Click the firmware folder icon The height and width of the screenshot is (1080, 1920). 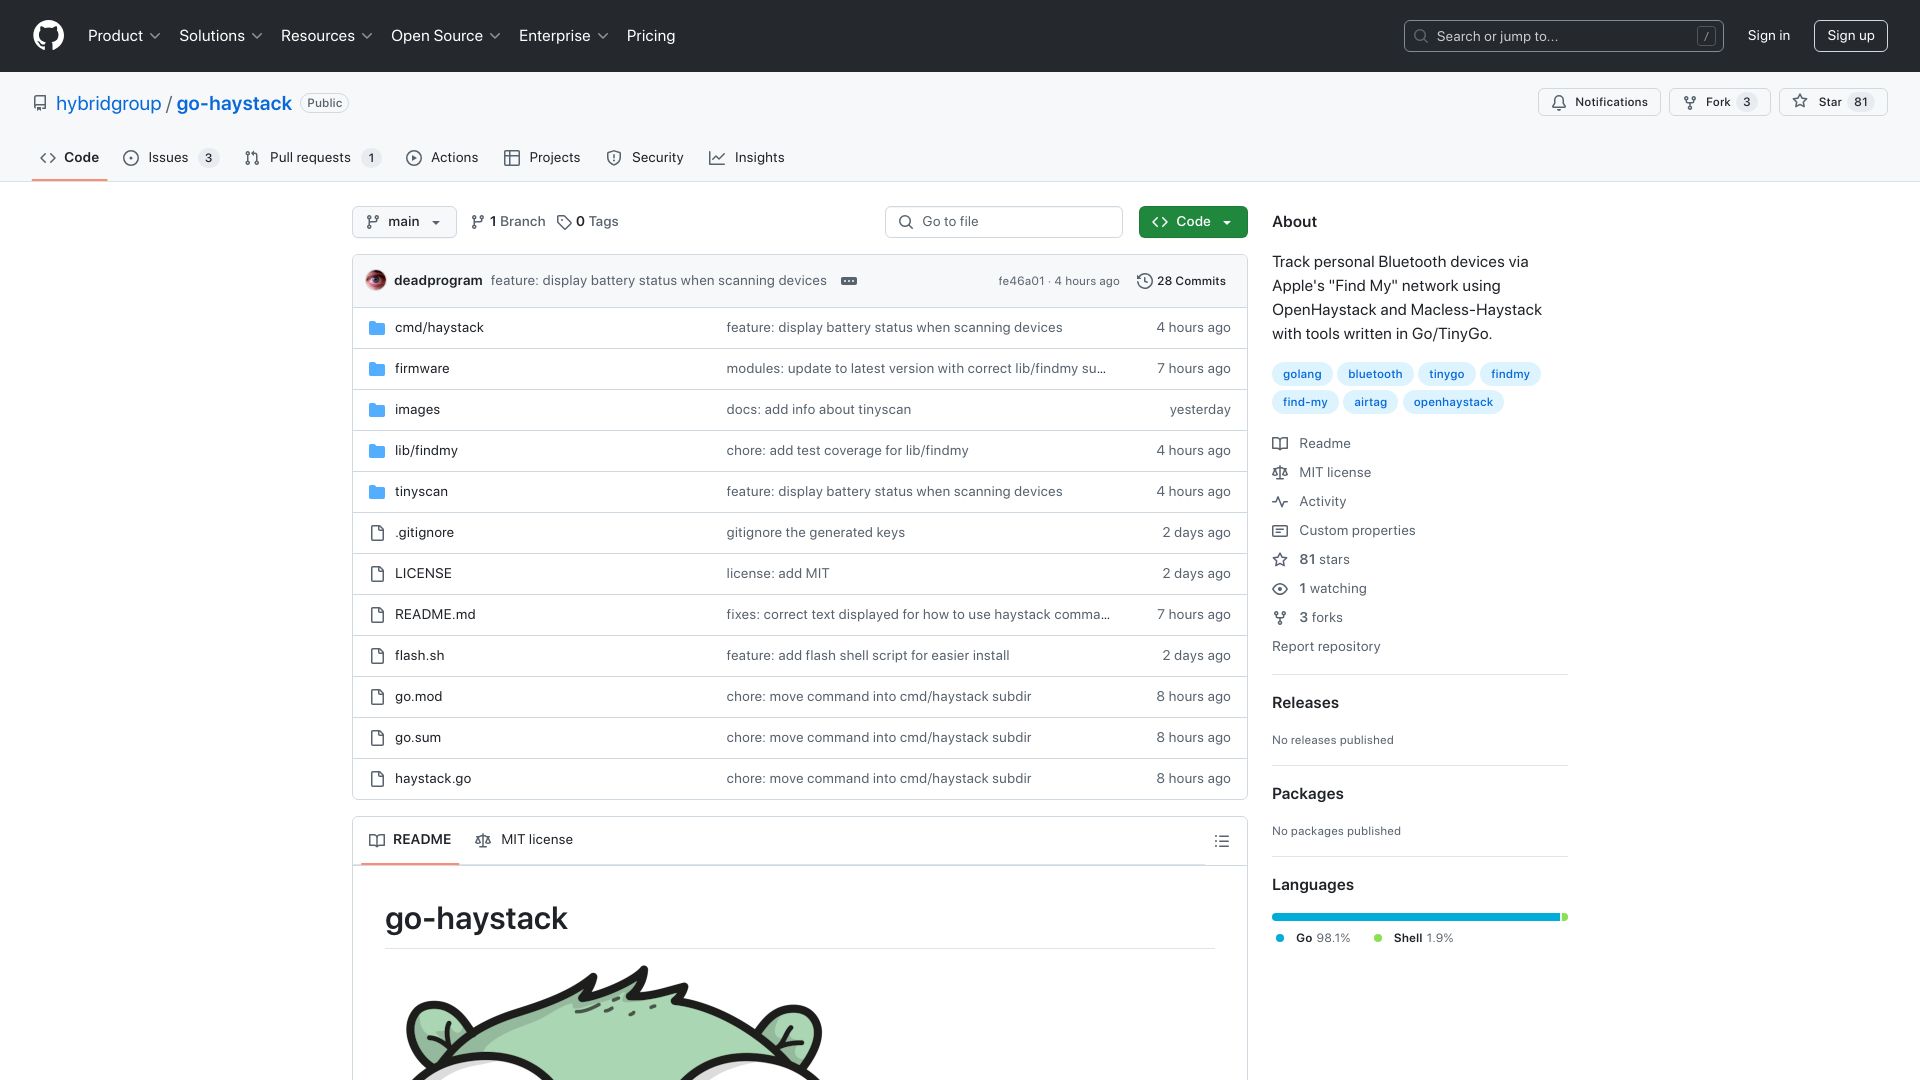[377, 369]
